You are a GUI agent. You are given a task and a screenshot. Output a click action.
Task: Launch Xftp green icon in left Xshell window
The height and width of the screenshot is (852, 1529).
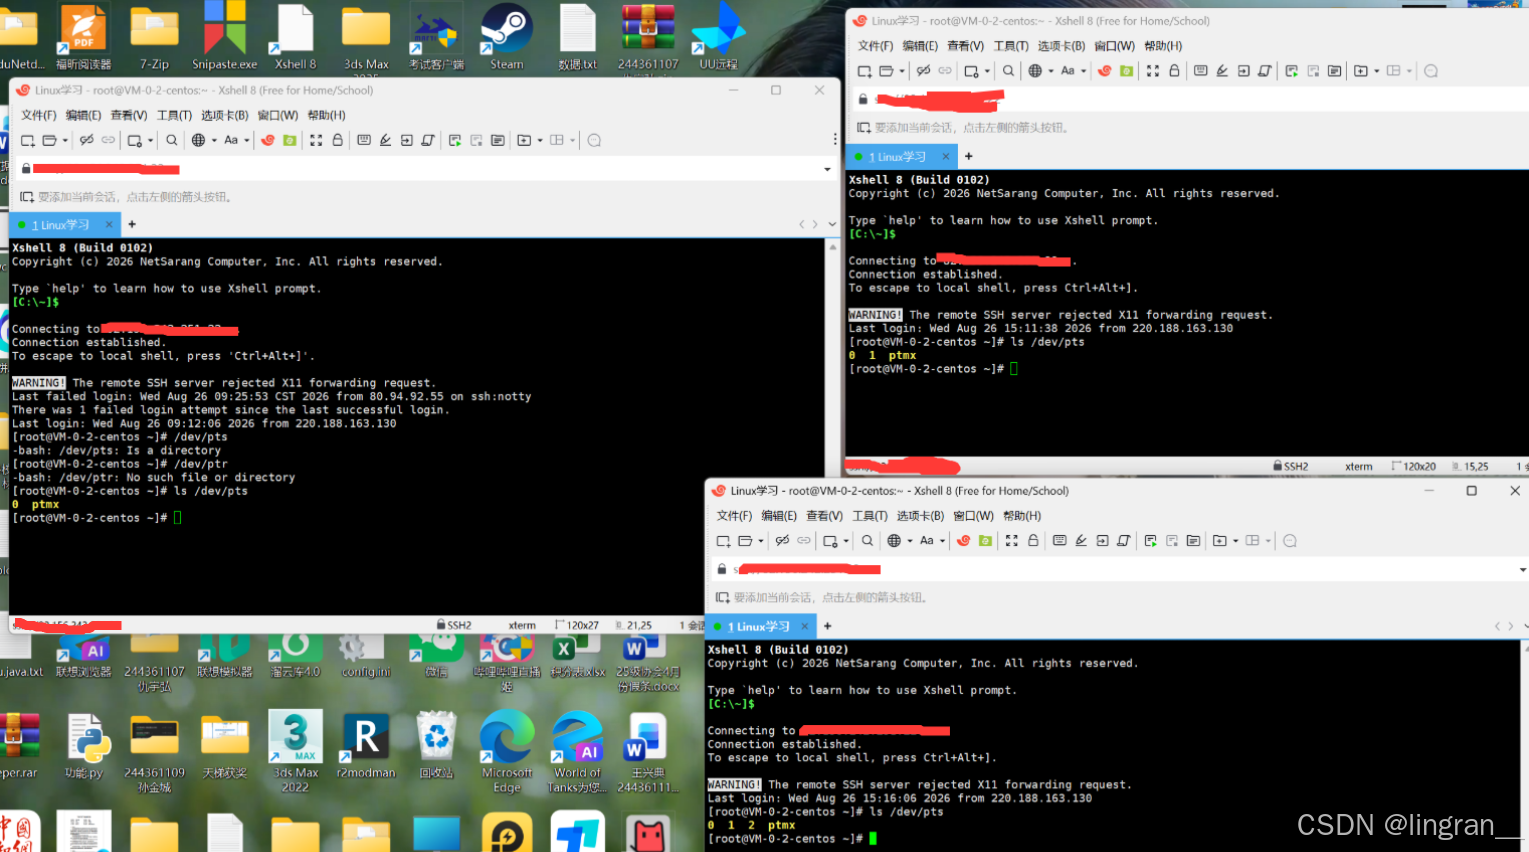pos(289,140)
